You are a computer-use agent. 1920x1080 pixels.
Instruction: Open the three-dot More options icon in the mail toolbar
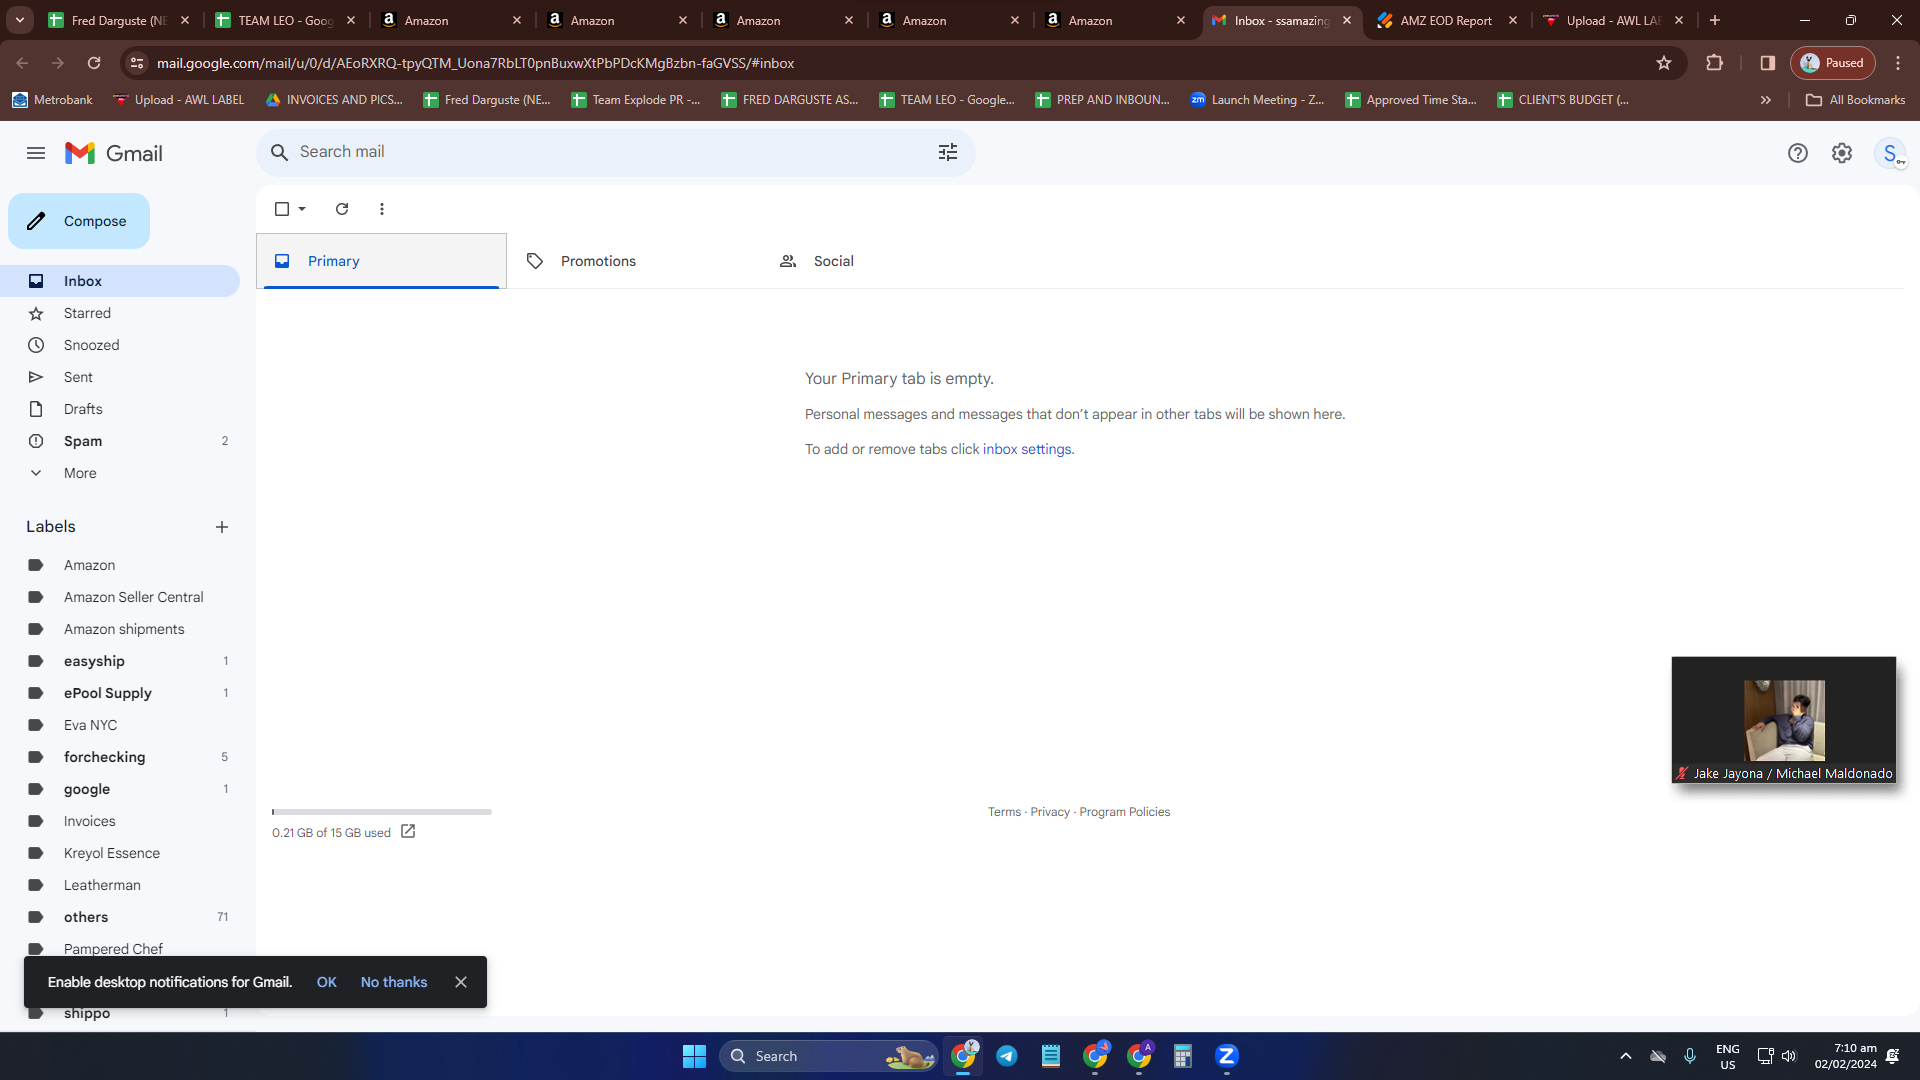click(382, 209)
